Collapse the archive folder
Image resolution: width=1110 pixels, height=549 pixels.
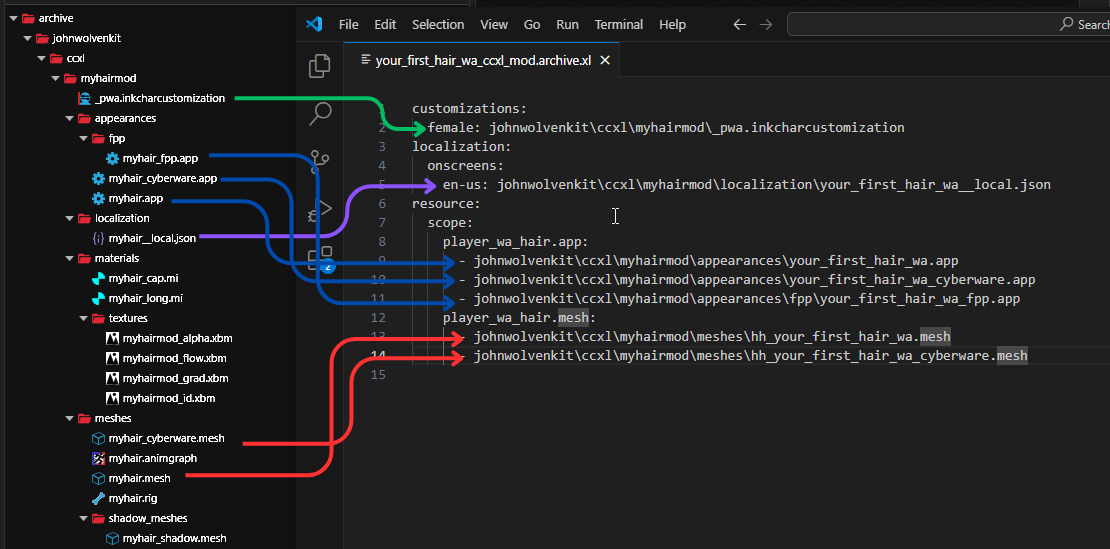coord(13,18)
